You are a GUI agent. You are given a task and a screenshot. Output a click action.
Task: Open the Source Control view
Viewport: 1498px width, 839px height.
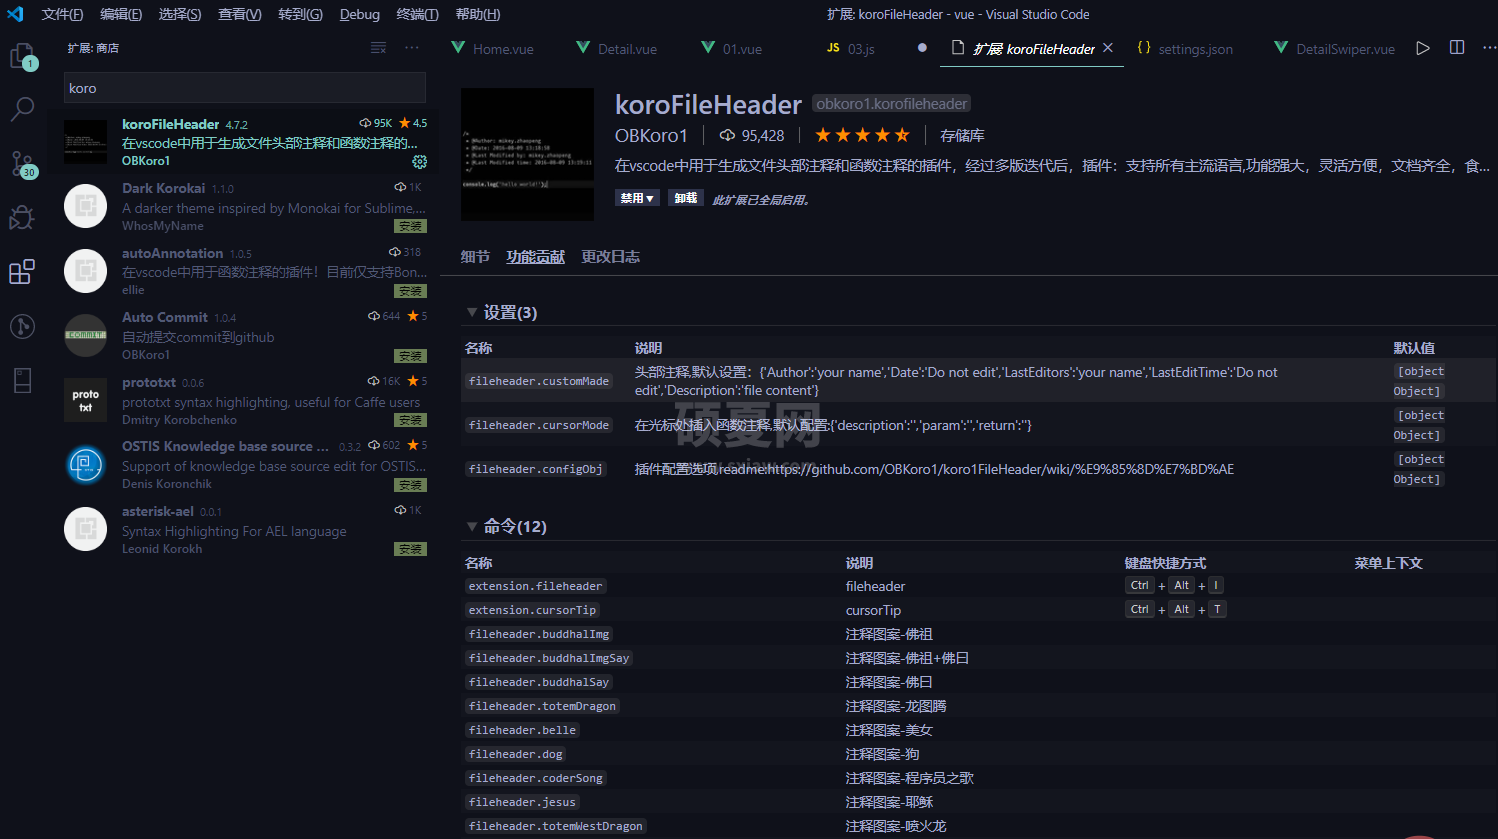(22, 164)
